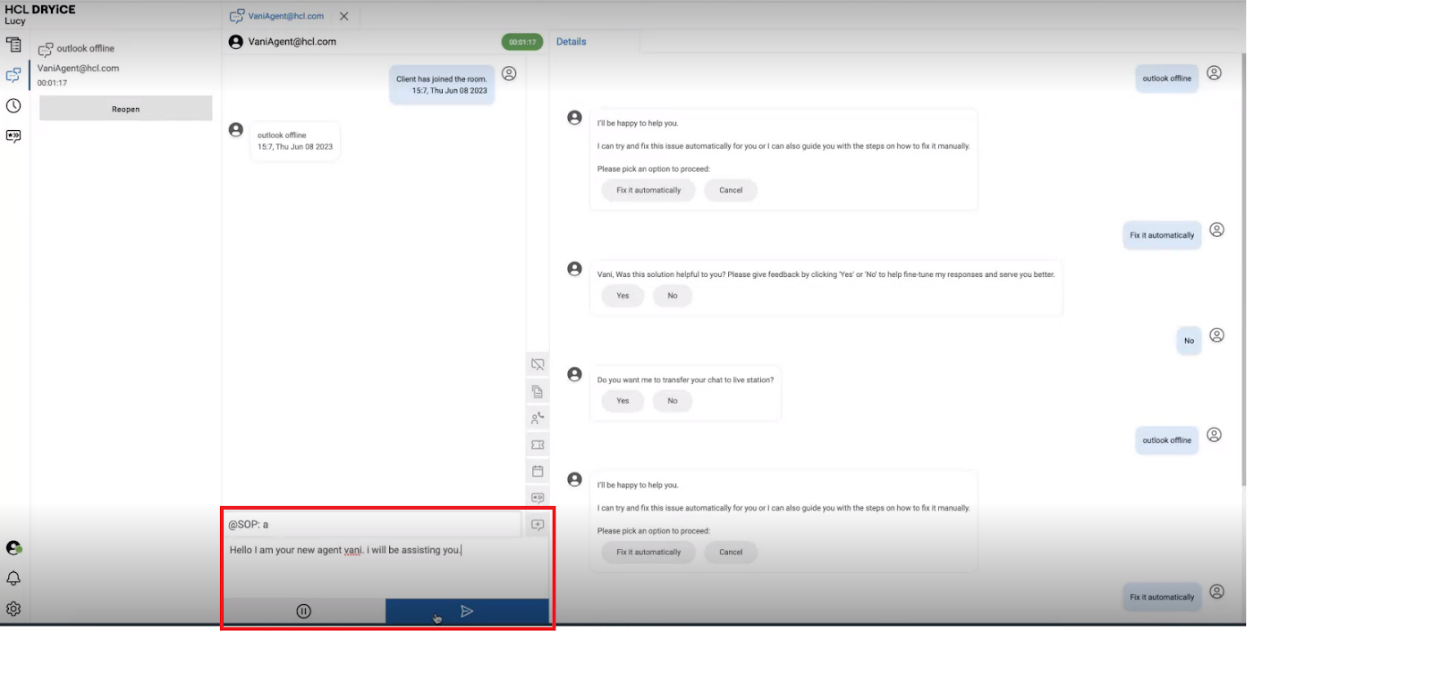Image resolution: width=1431 pixels, height=679 pixels.
Task: Click the calendar icon in the chat toolbar
Action: tap(537, 469)
